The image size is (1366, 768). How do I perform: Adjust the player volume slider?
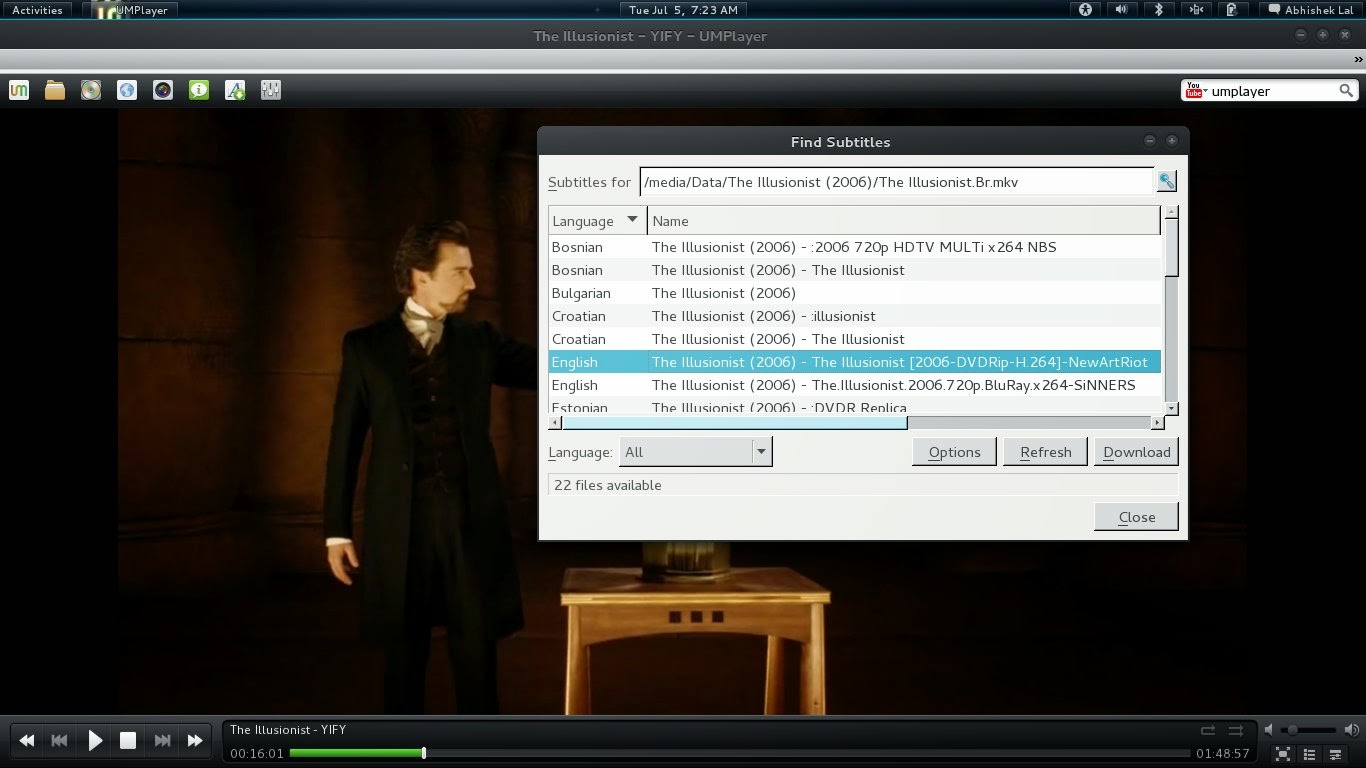click(x=1309, y=730)
